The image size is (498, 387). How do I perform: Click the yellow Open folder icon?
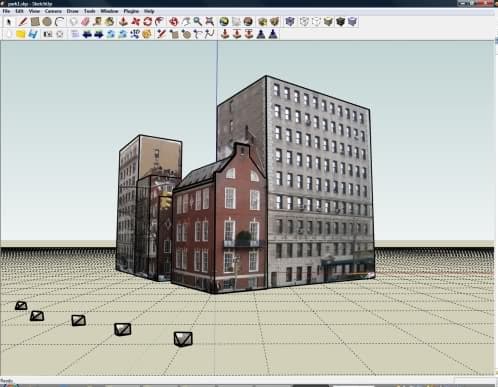(21, 34)
